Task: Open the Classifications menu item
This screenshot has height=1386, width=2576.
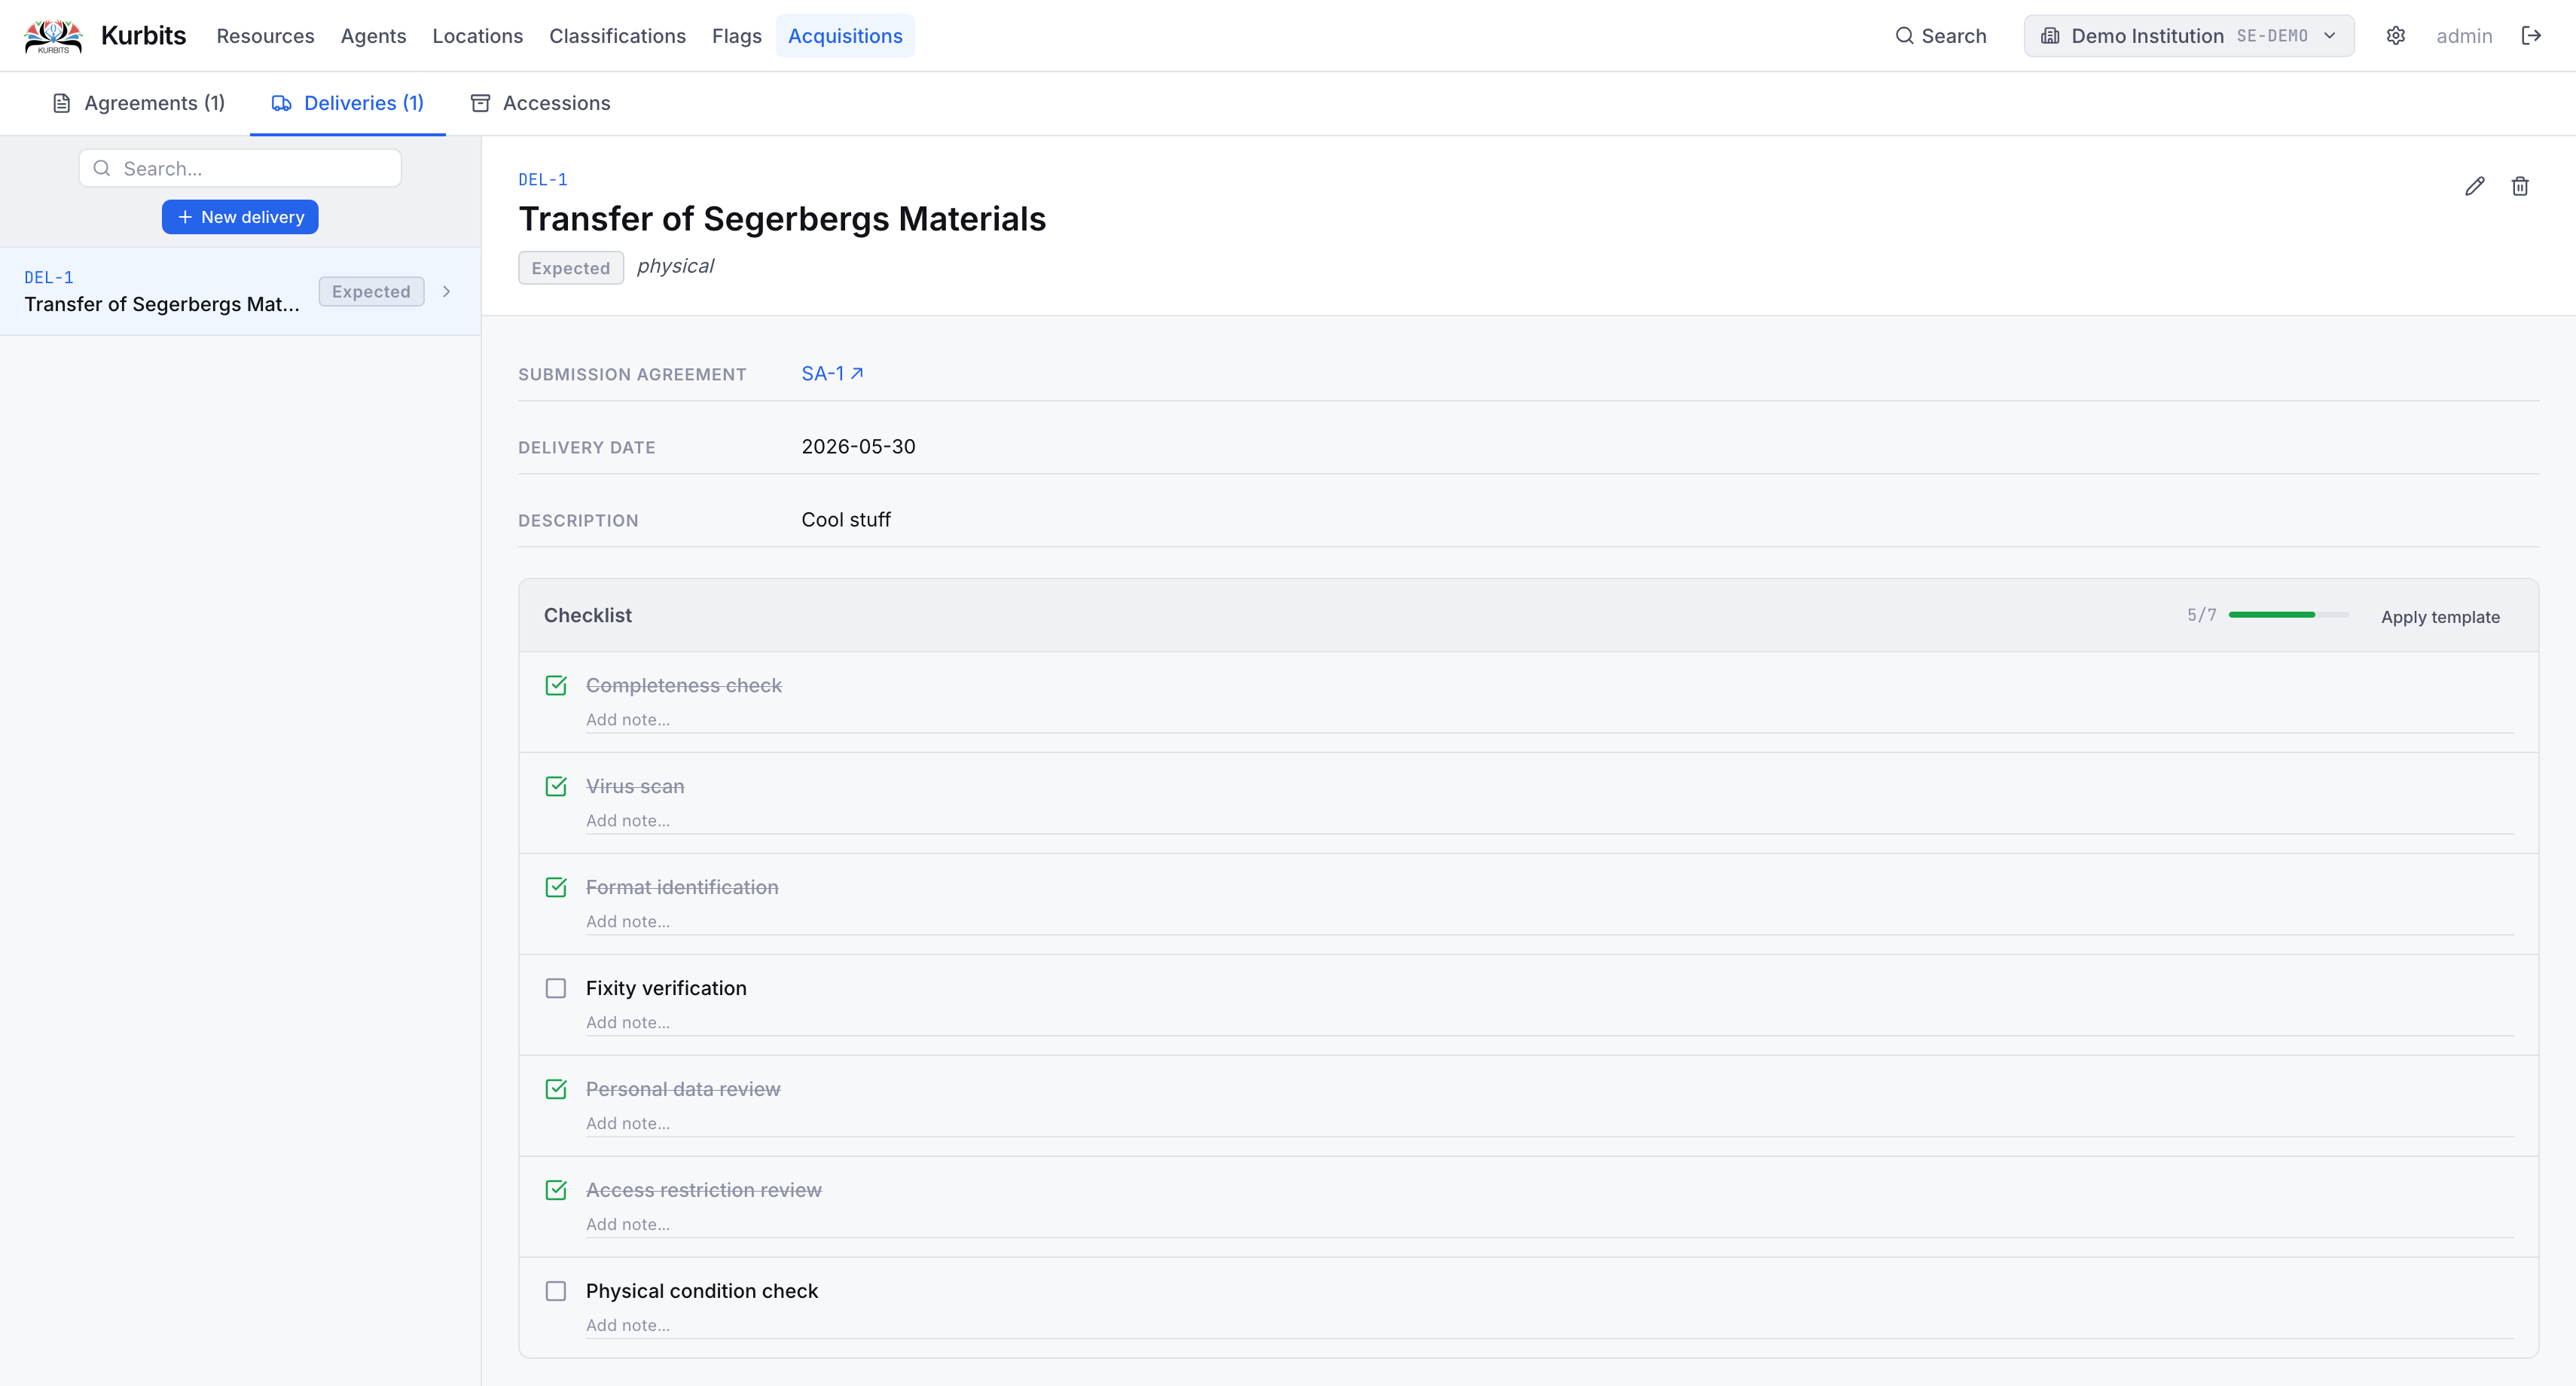Action: click(x=617, y=36)
